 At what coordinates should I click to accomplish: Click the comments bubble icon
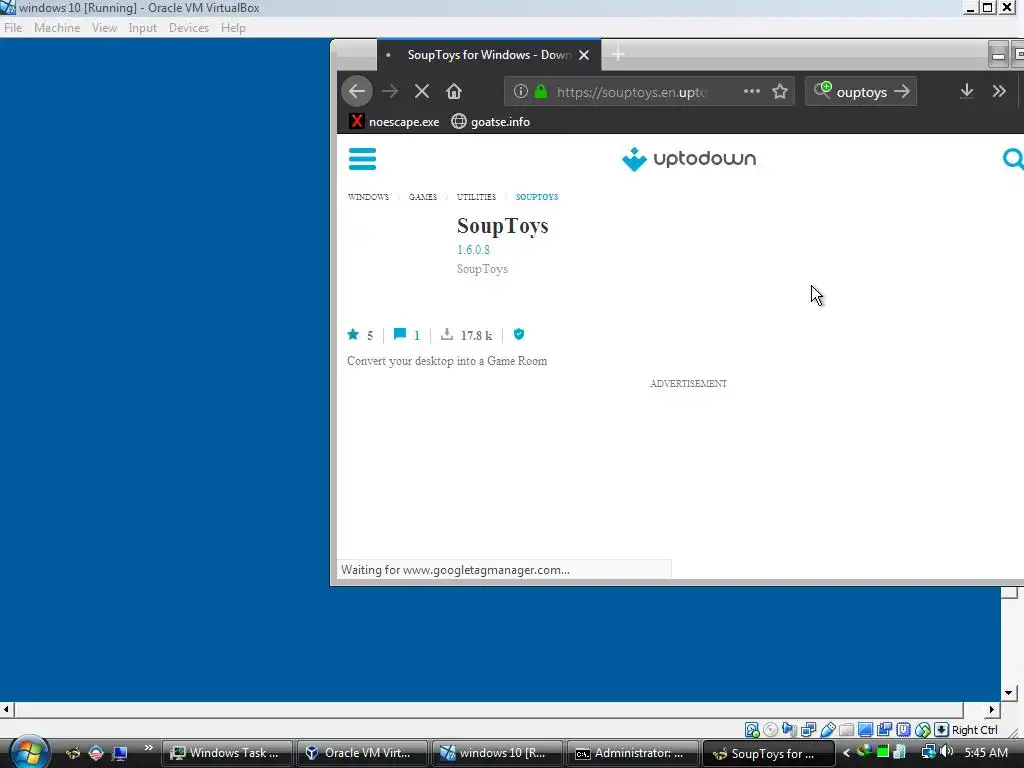pos(400,334)
